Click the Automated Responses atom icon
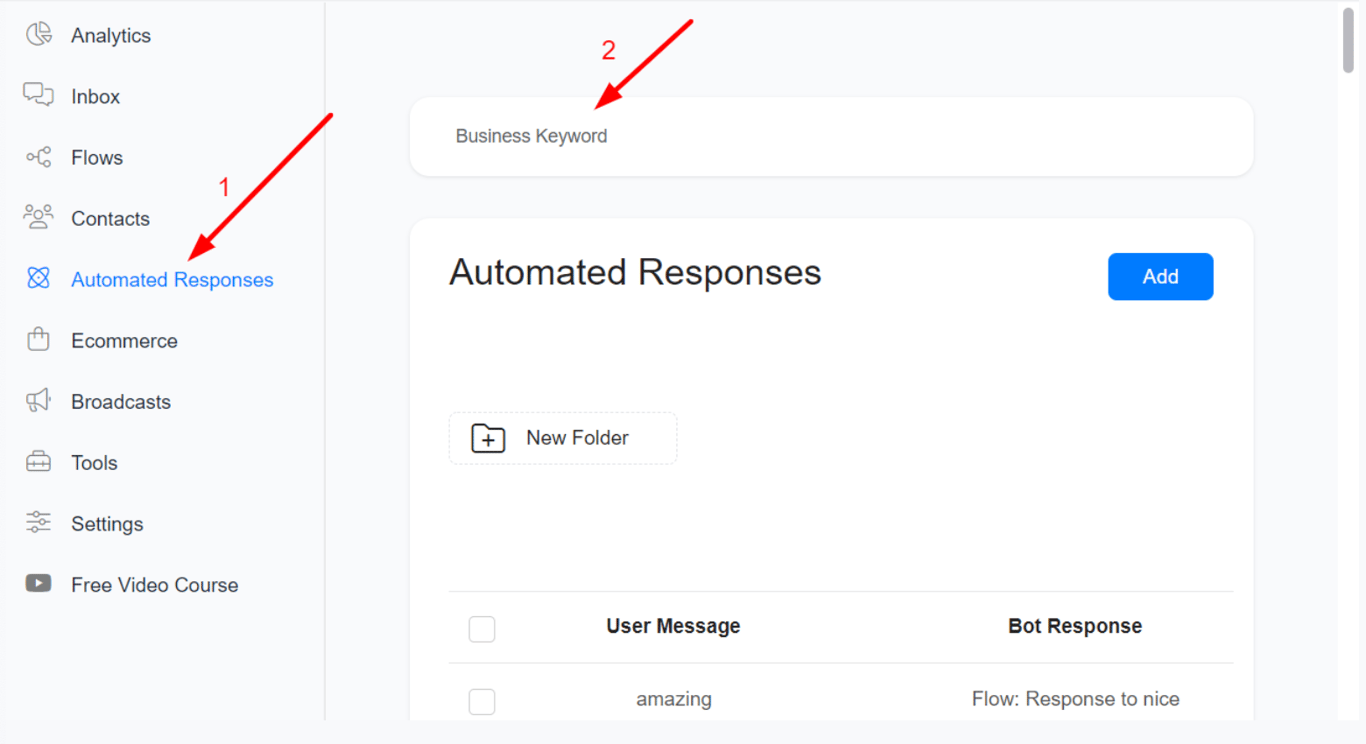Screen dimensions: 1366x744 (38, 278)
